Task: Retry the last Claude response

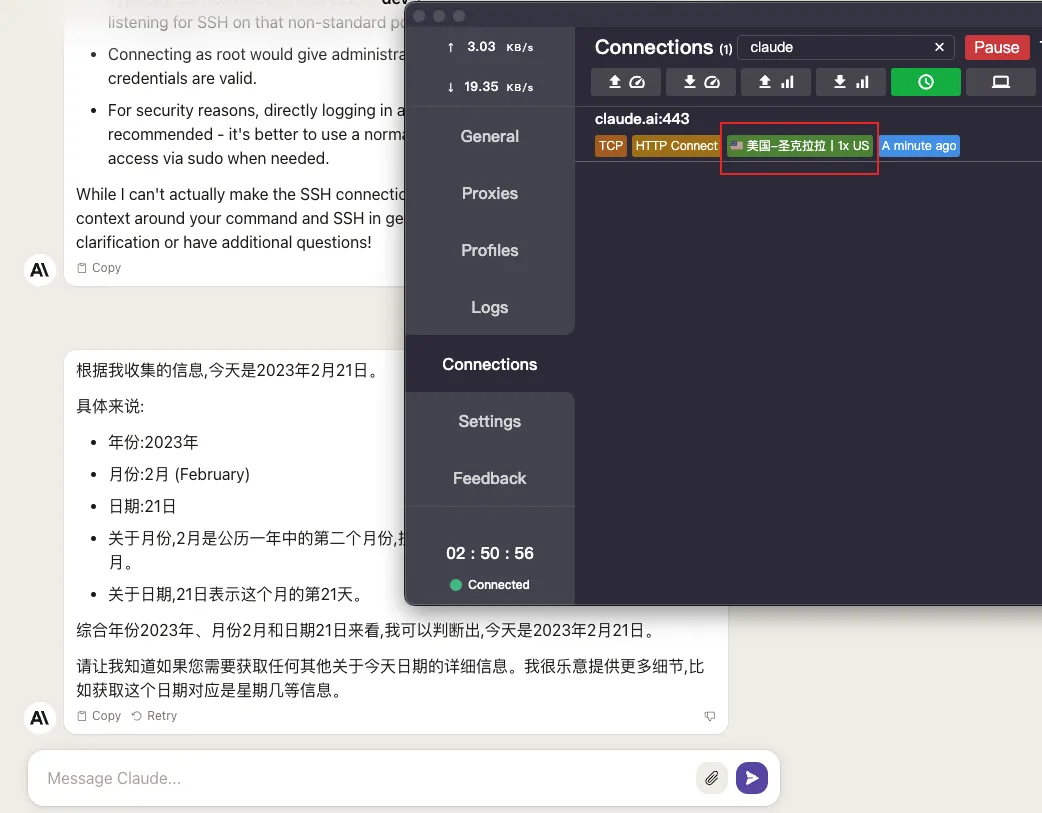Action: point(154,716)
